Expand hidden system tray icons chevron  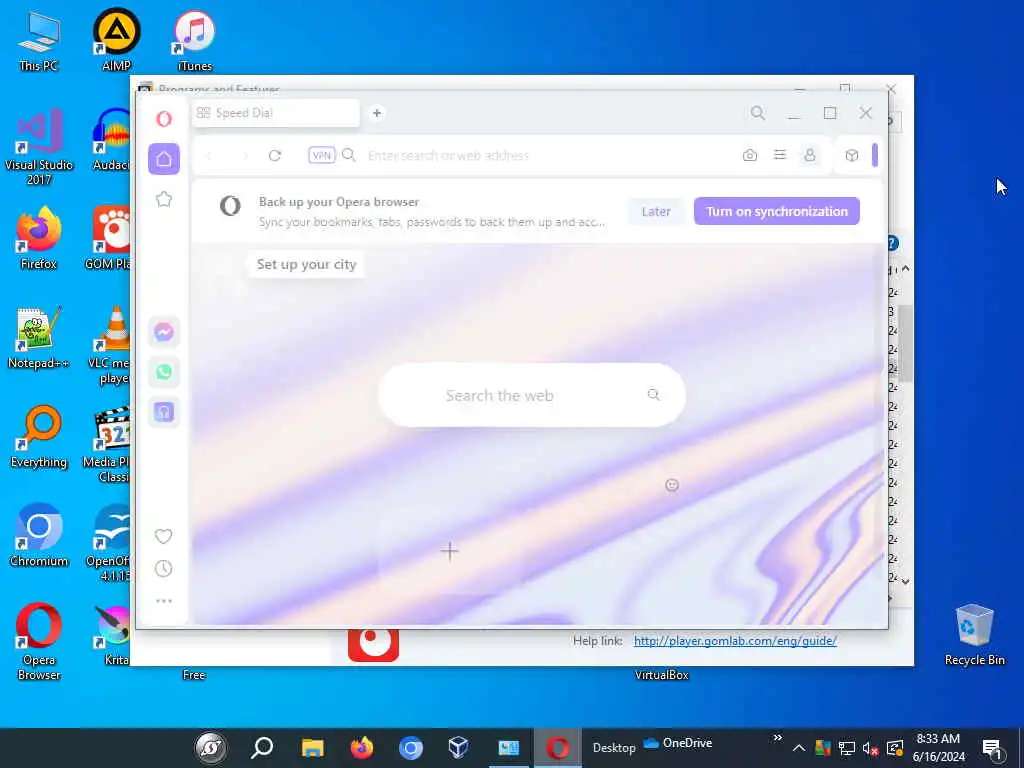point(799,748)
